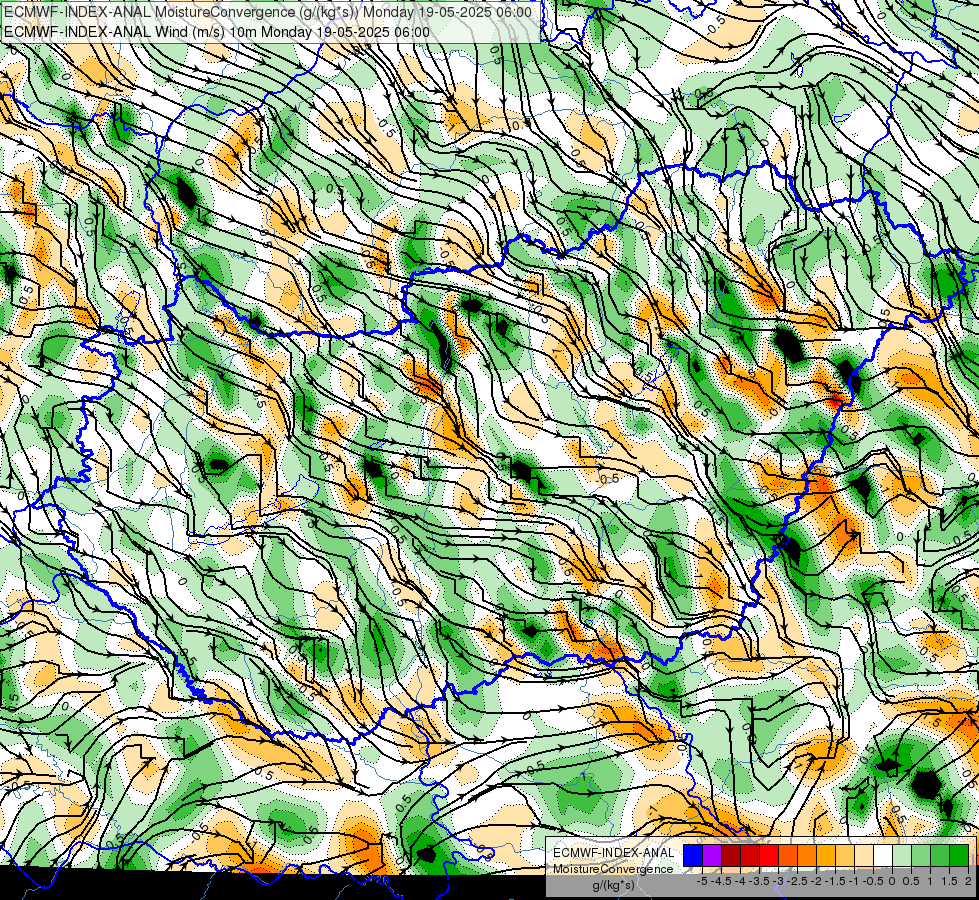Click the -1.5 value on legend scale
This screenshot has width=979, height=900.
pos(835,881)
